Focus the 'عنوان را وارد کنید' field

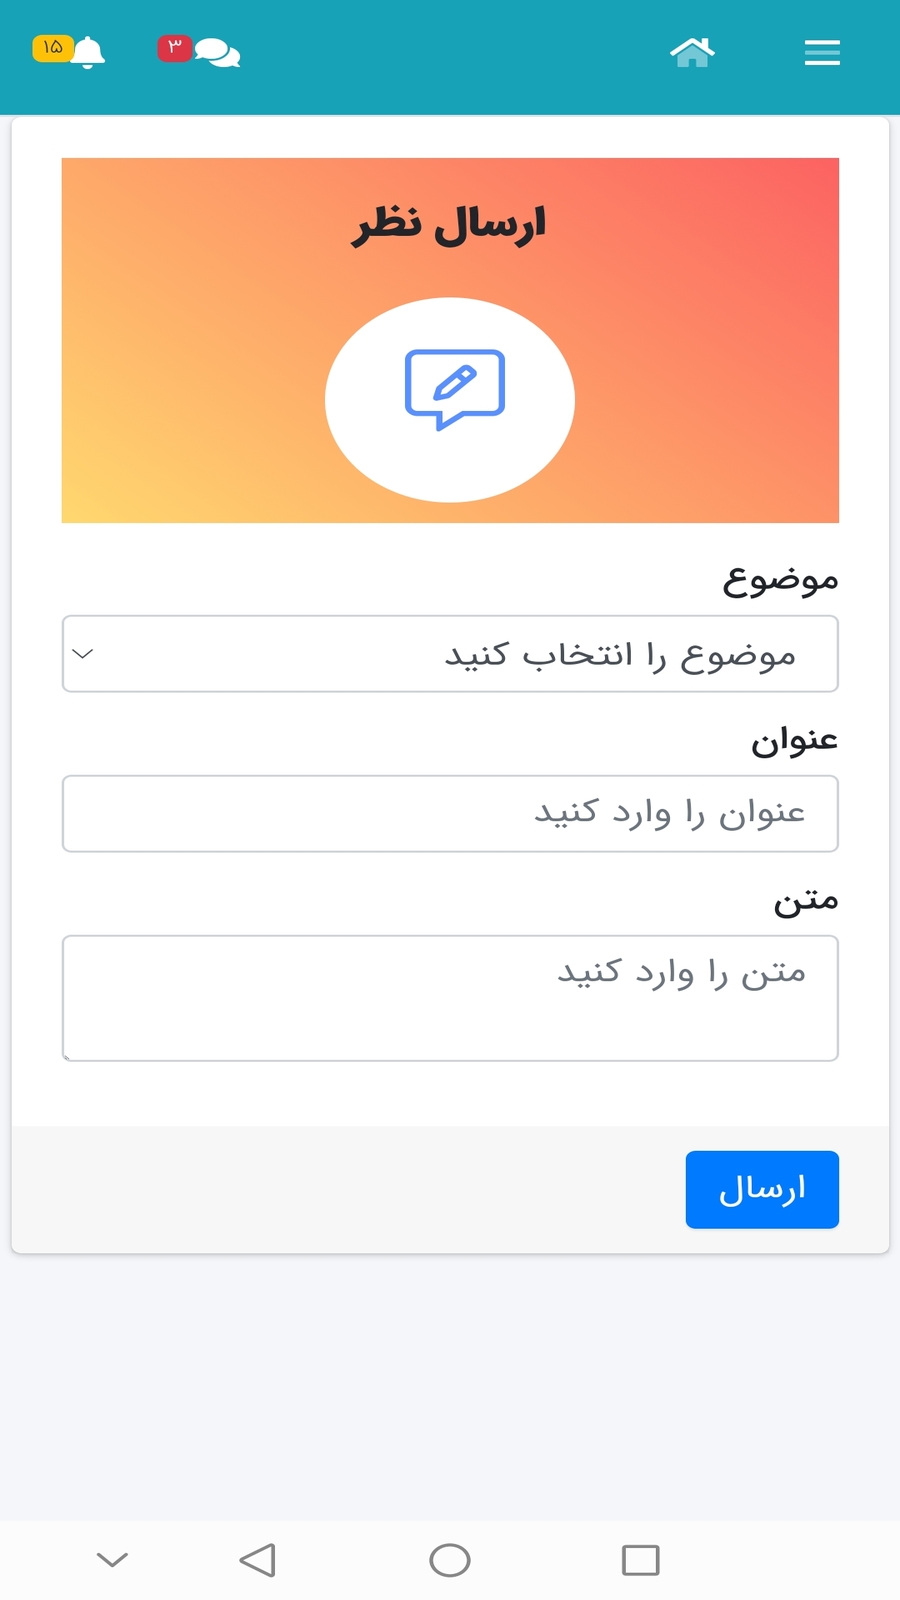(x=450, y=813)
